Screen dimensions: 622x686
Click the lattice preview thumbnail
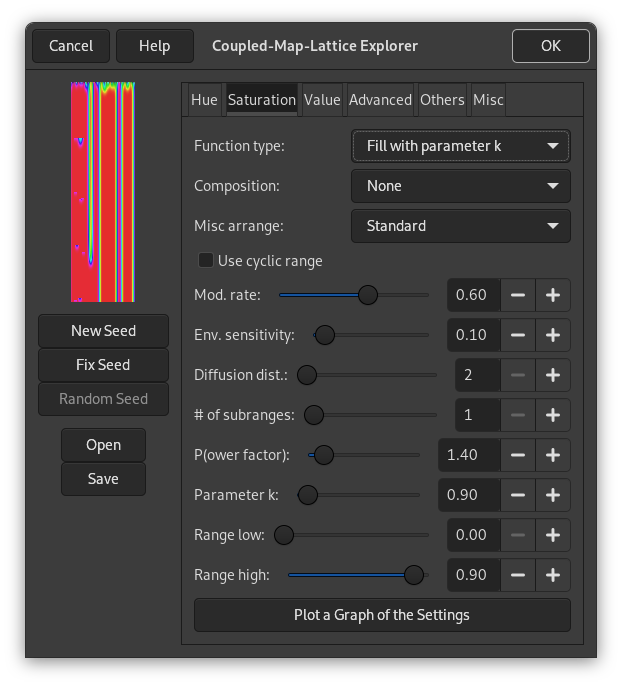coord(103,192)
